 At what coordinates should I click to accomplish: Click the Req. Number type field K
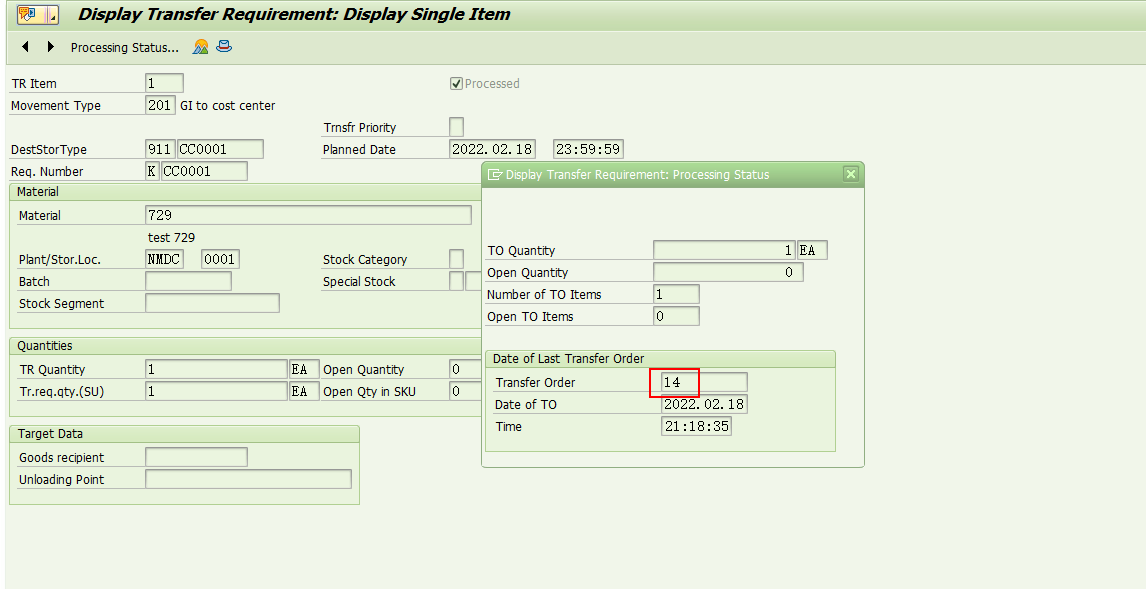point(152,171)
